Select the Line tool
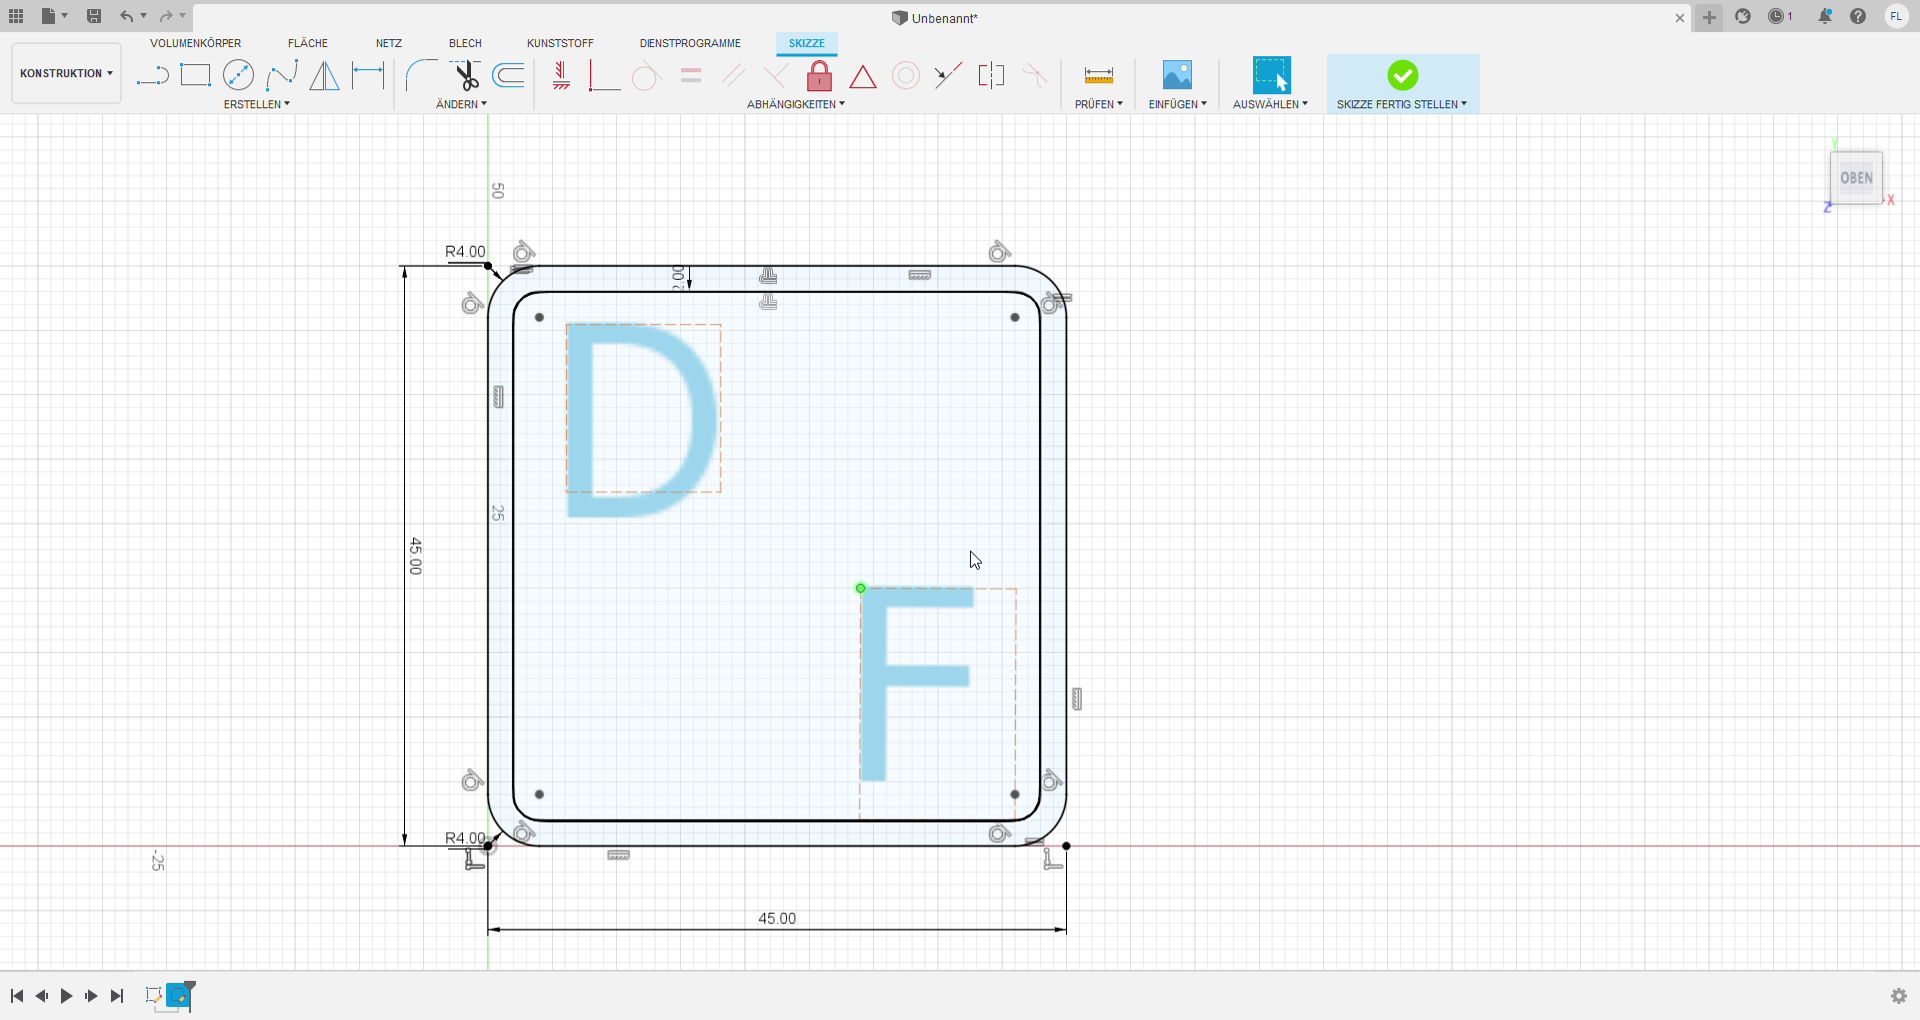Image resolution: width=1920 pixels, height=1020 pixels. click(152, 75)
